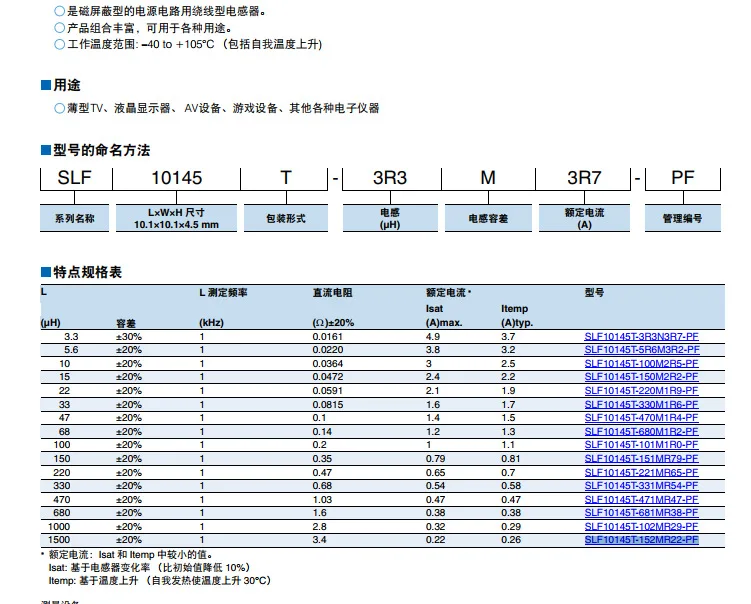Click the 0.0161 resistance cell
The height and width of the screenshot is (604, 751).
328,337
